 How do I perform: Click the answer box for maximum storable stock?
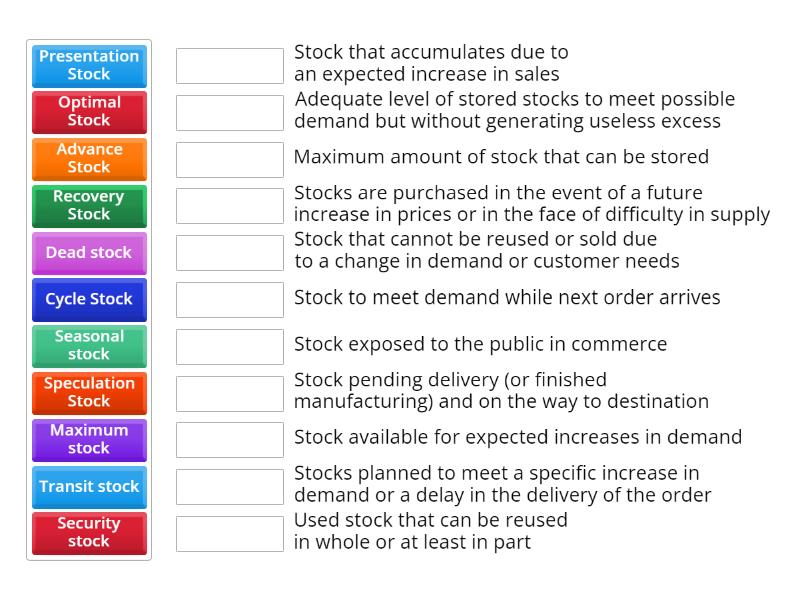tap(229, 158)
